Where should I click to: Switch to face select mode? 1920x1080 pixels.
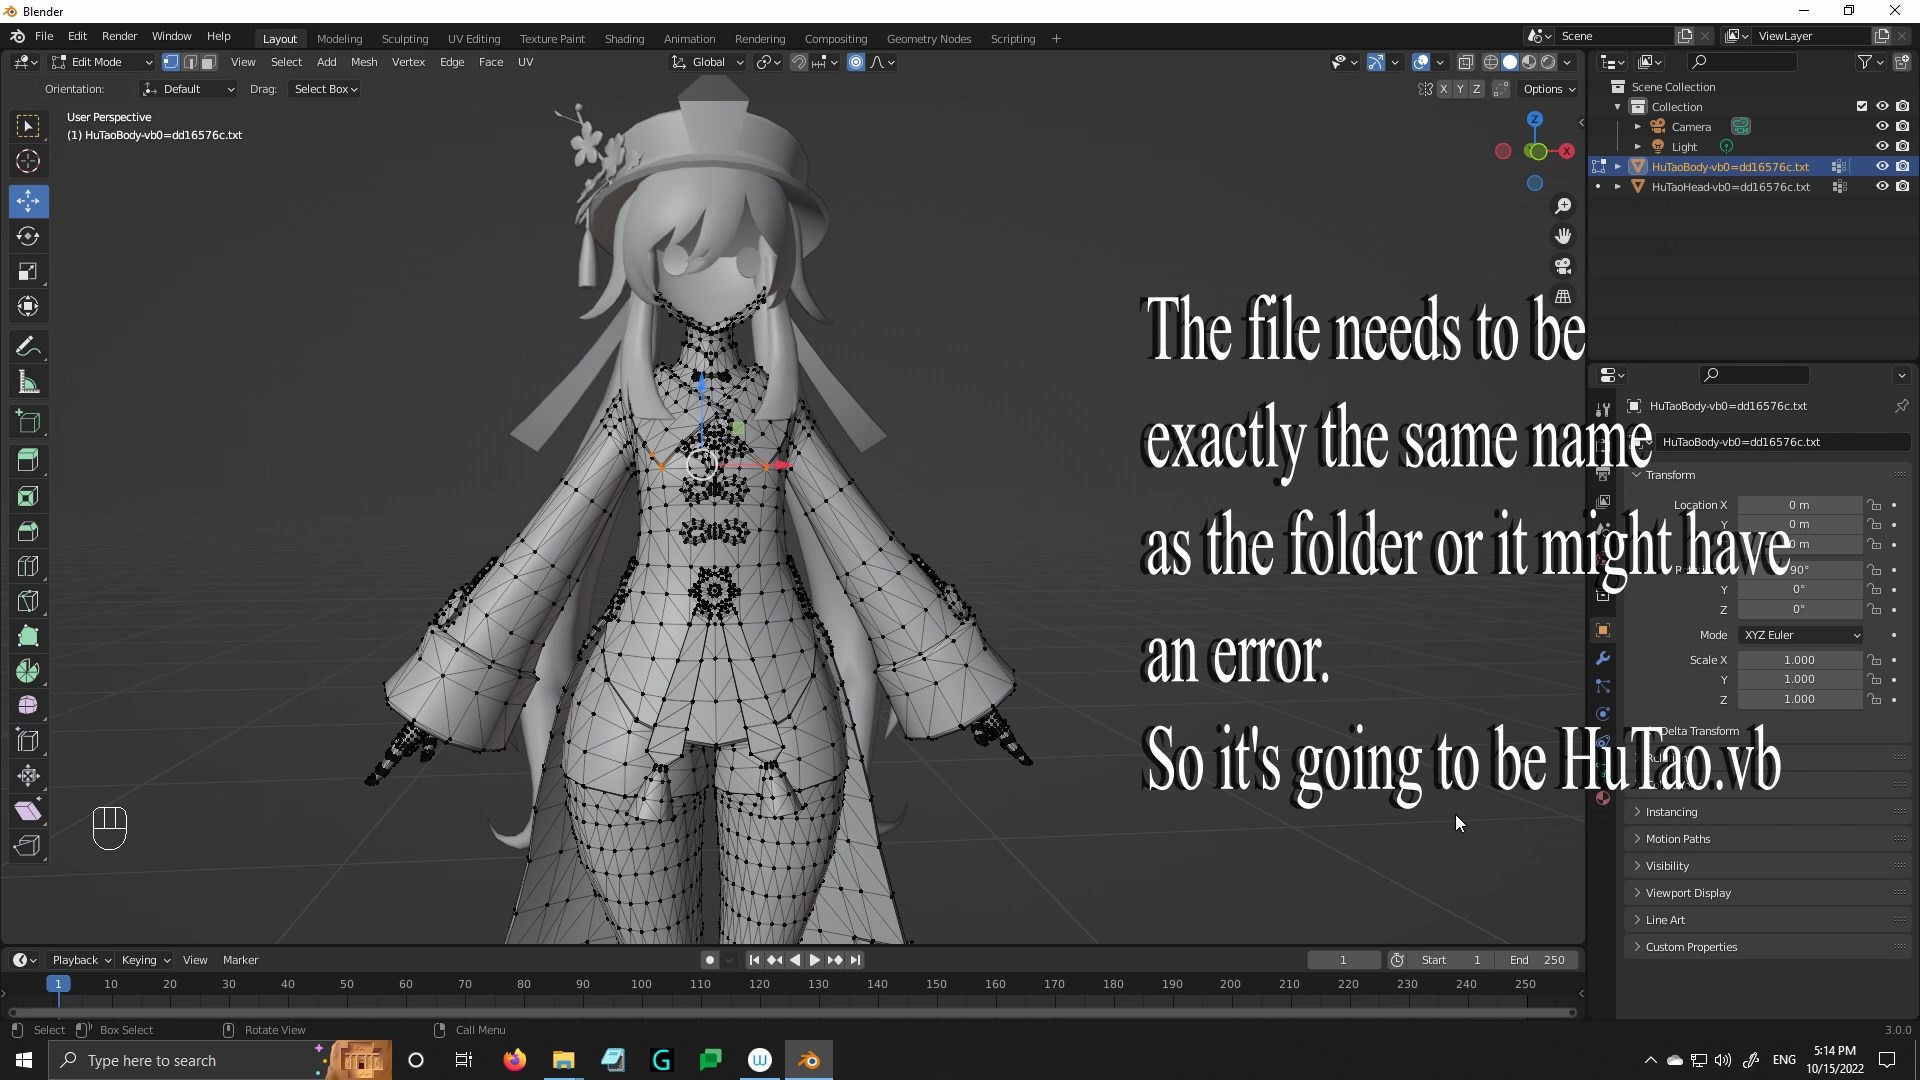pyautogui.click(x=207, y=62)
